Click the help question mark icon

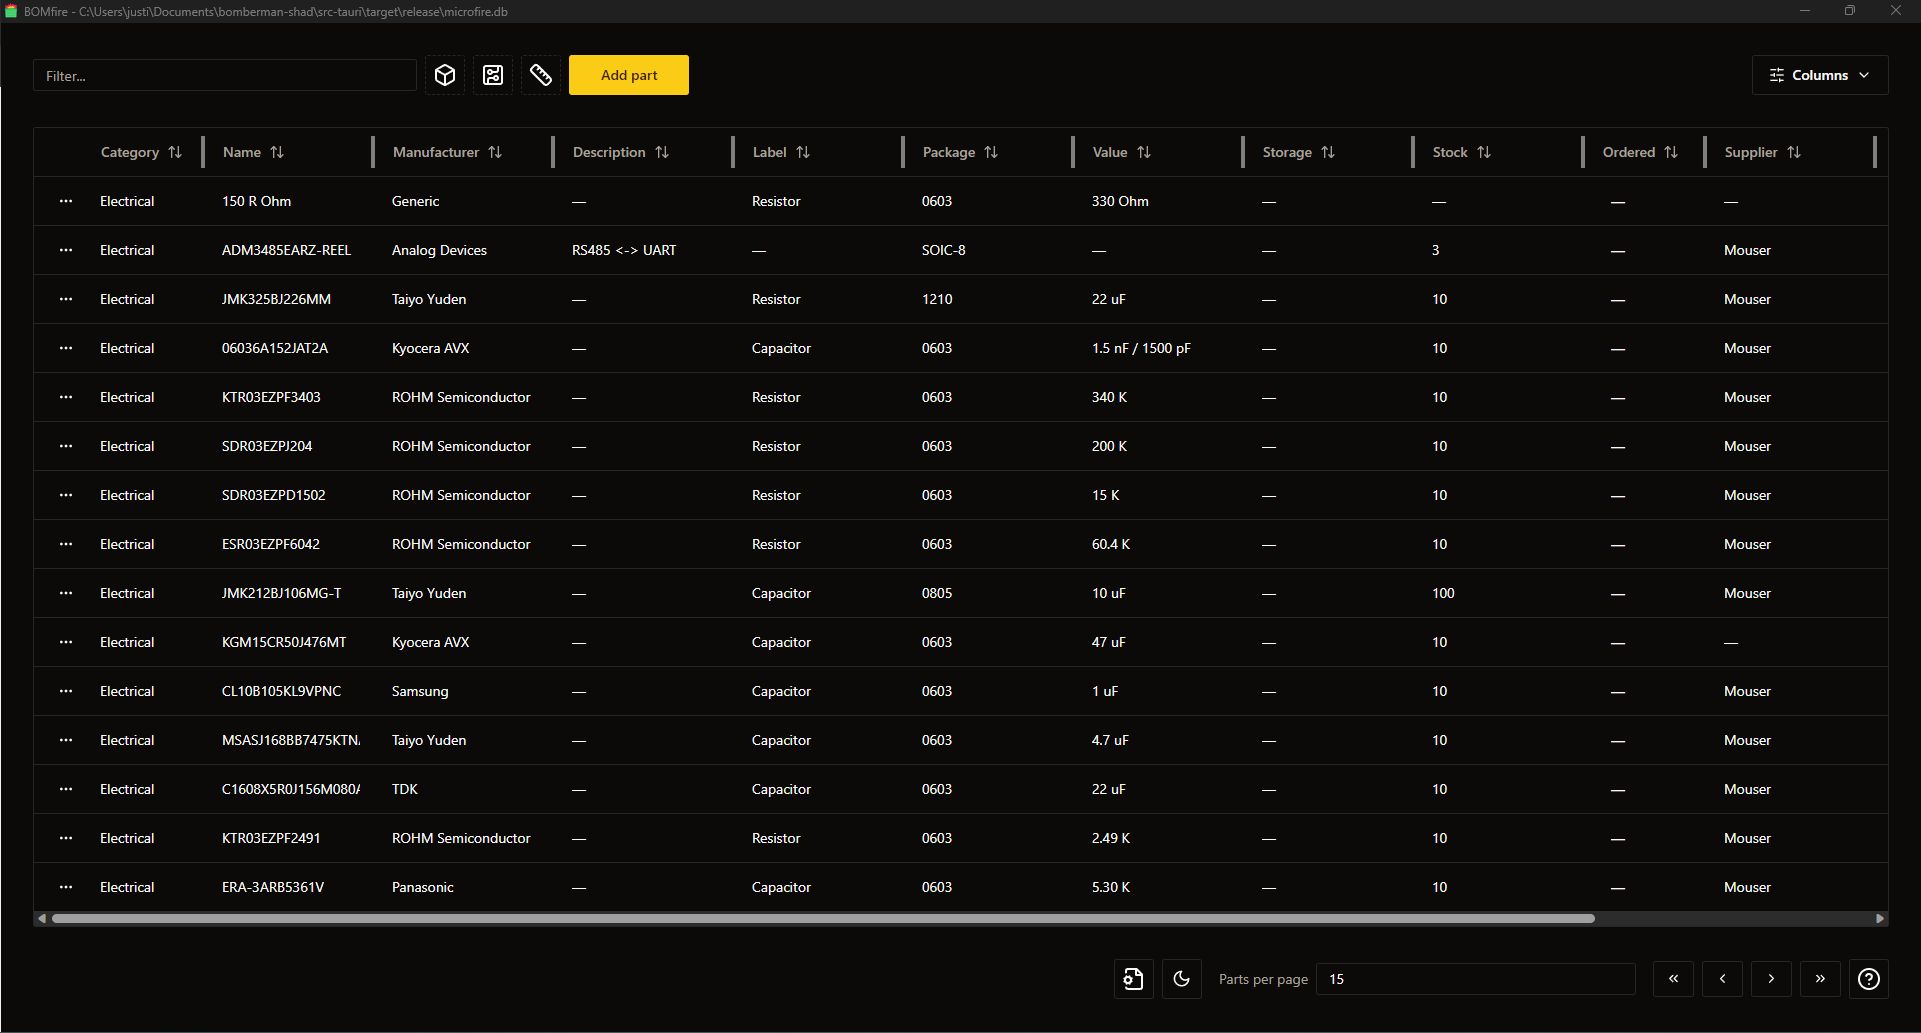[x=1869, y=979]
